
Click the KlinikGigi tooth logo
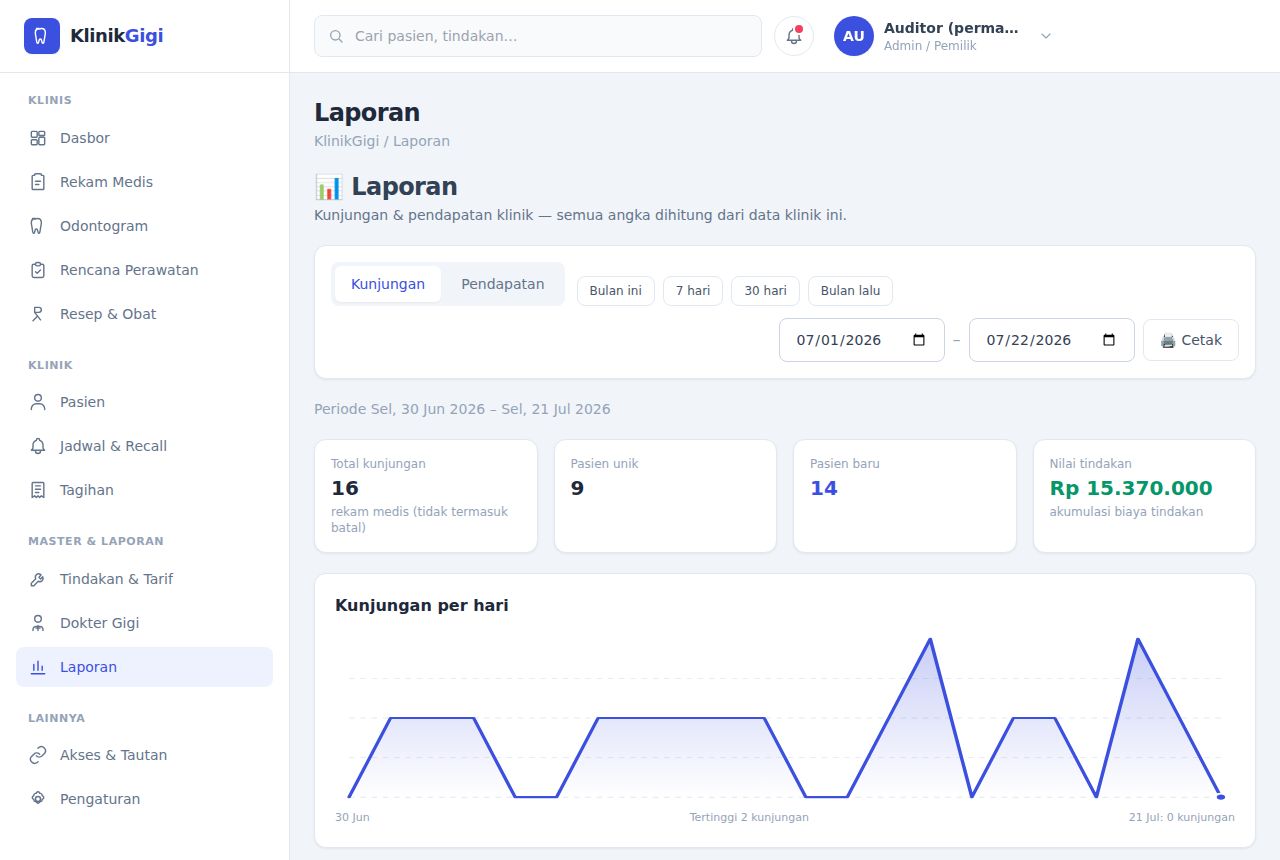(x=42, y=36)
